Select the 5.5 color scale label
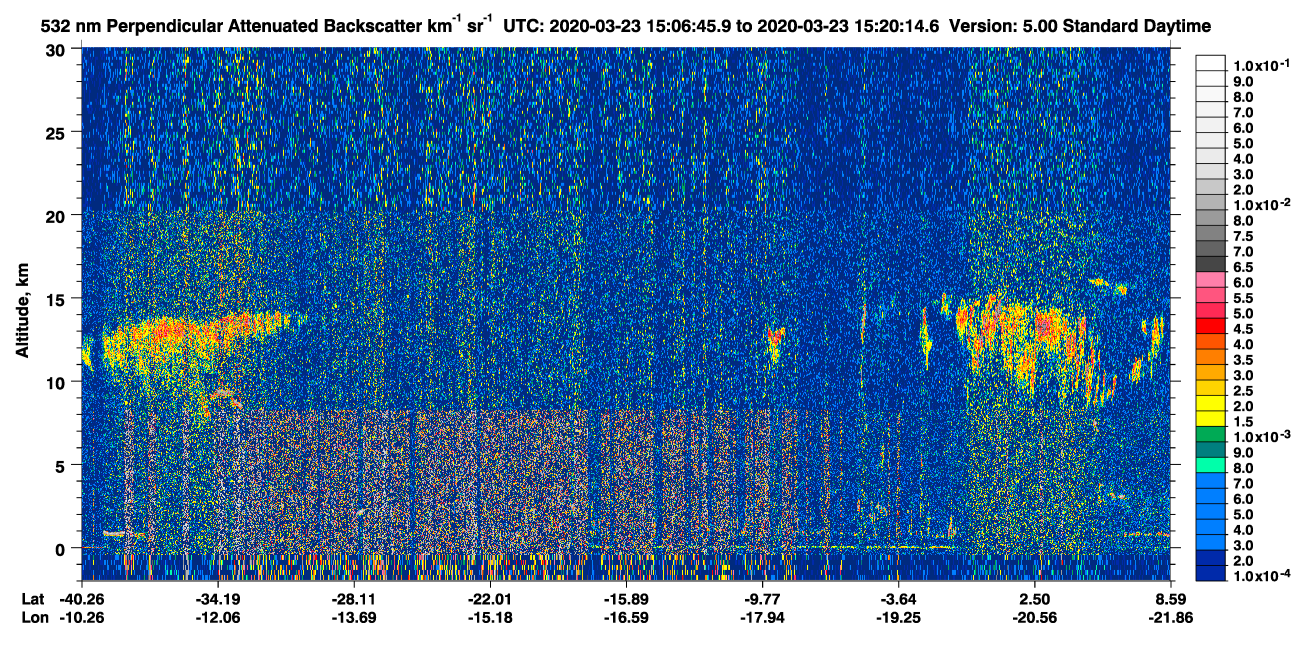The image size is (1300, 667). coord(1242,298)
